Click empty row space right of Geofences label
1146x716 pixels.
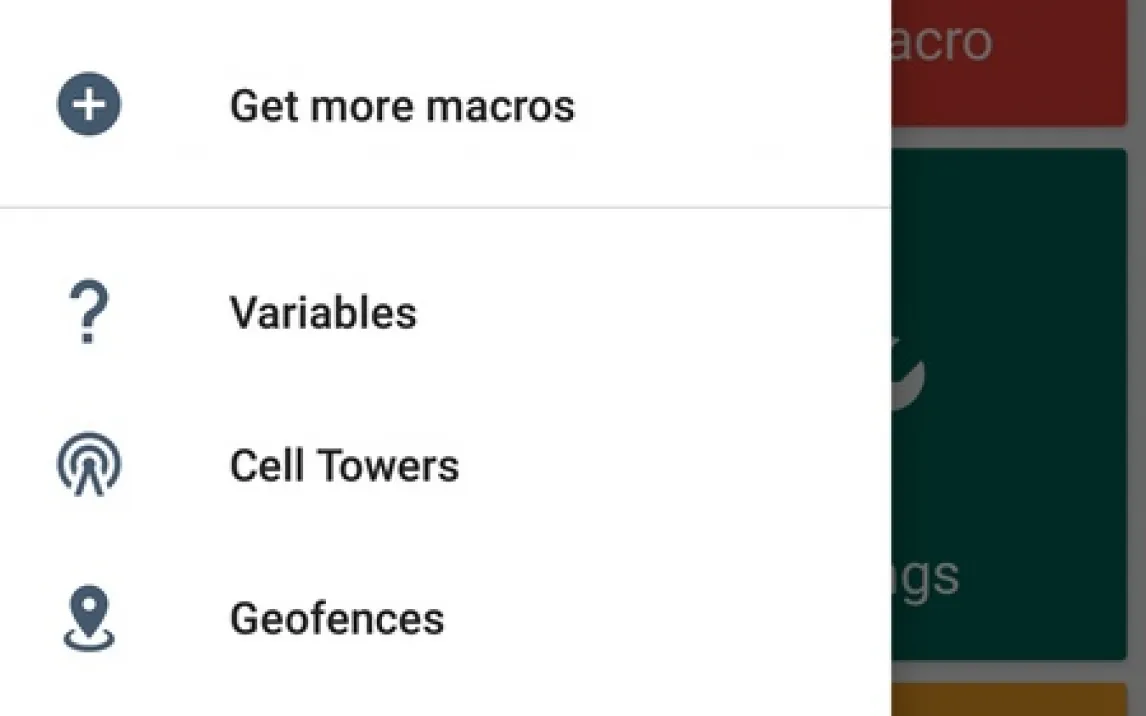click(x=660, y=618)
